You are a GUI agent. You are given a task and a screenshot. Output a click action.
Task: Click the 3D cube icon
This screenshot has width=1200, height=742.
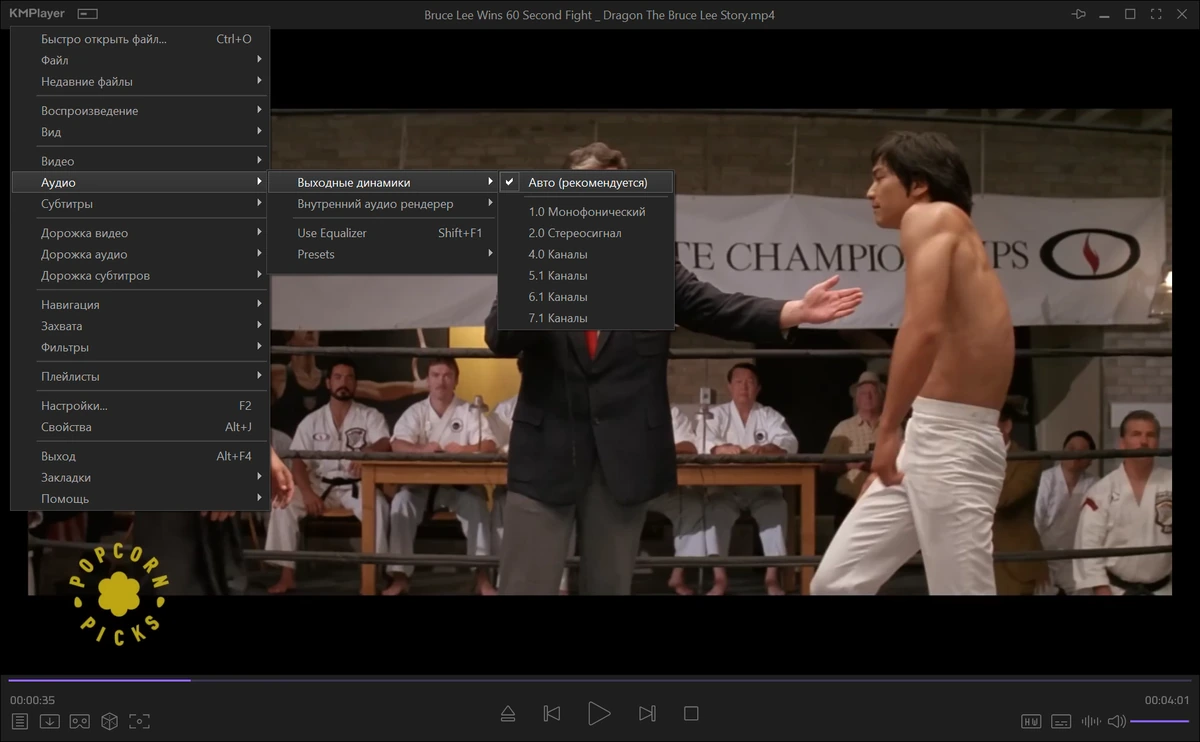[x=109, y=721]
